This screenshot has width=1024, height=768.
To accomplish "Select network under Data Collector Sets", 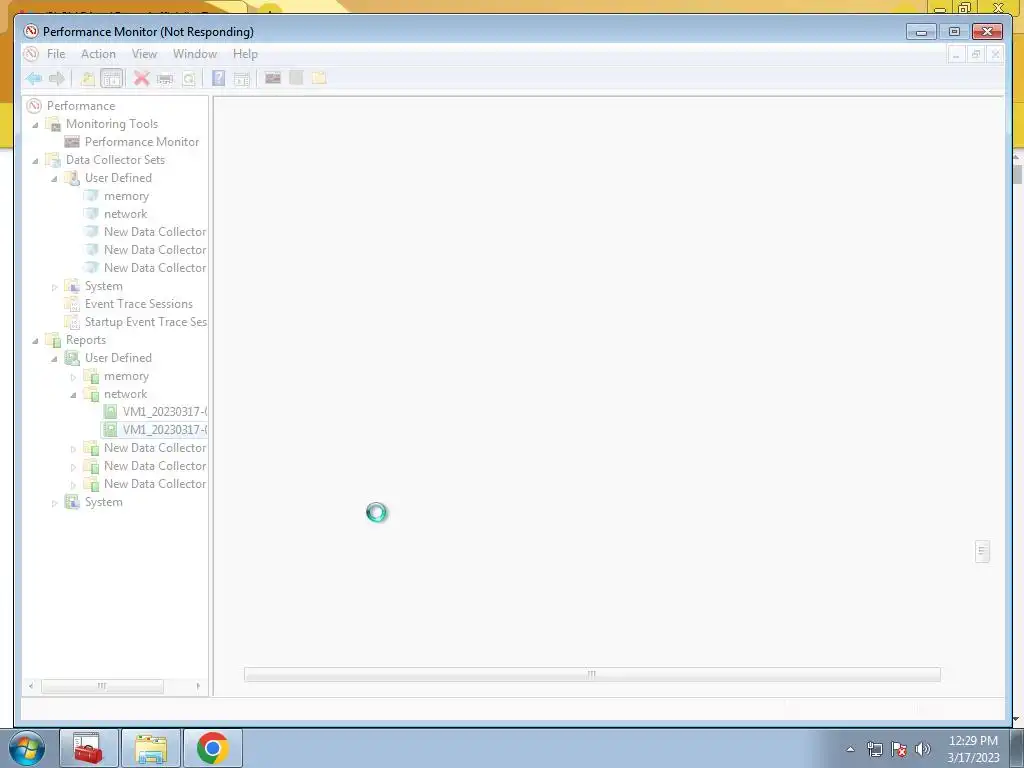I will 125,214.
